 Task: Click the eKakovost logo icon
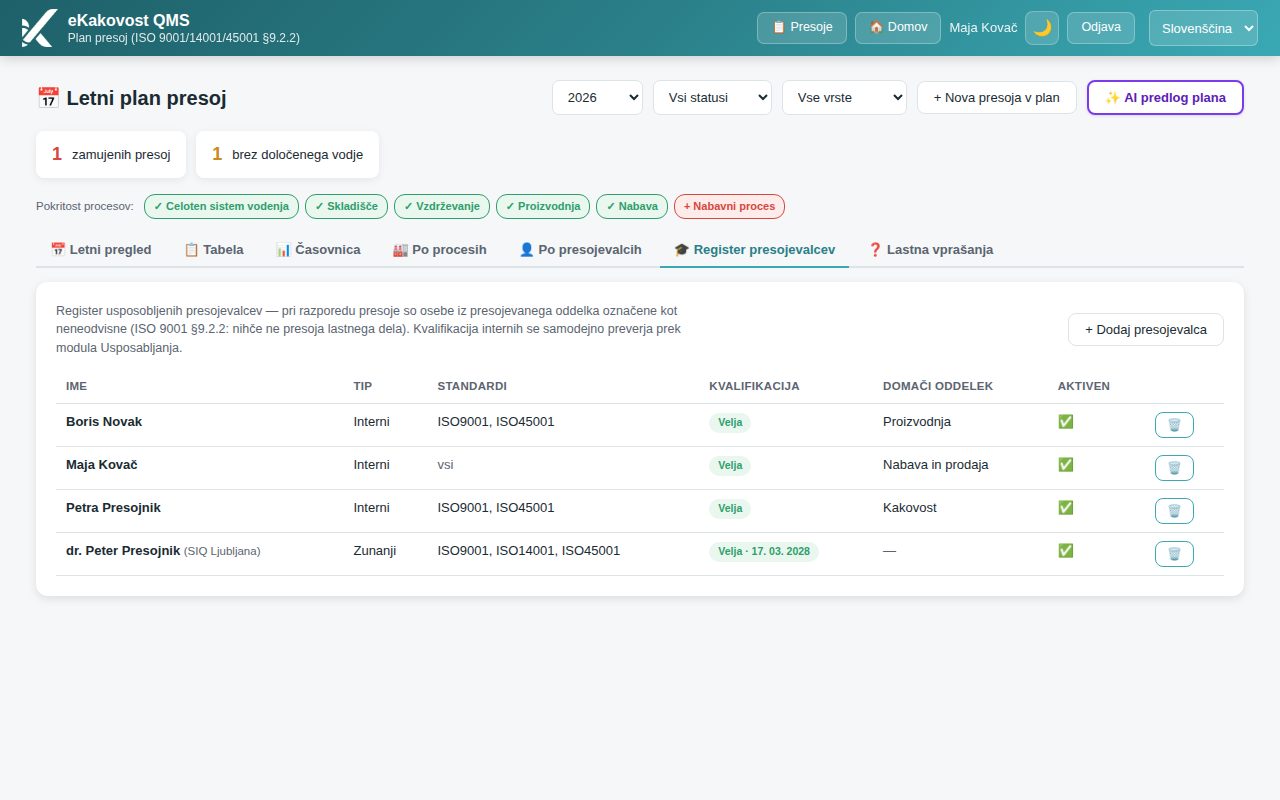pyautogui.click(x=38, y=28)
